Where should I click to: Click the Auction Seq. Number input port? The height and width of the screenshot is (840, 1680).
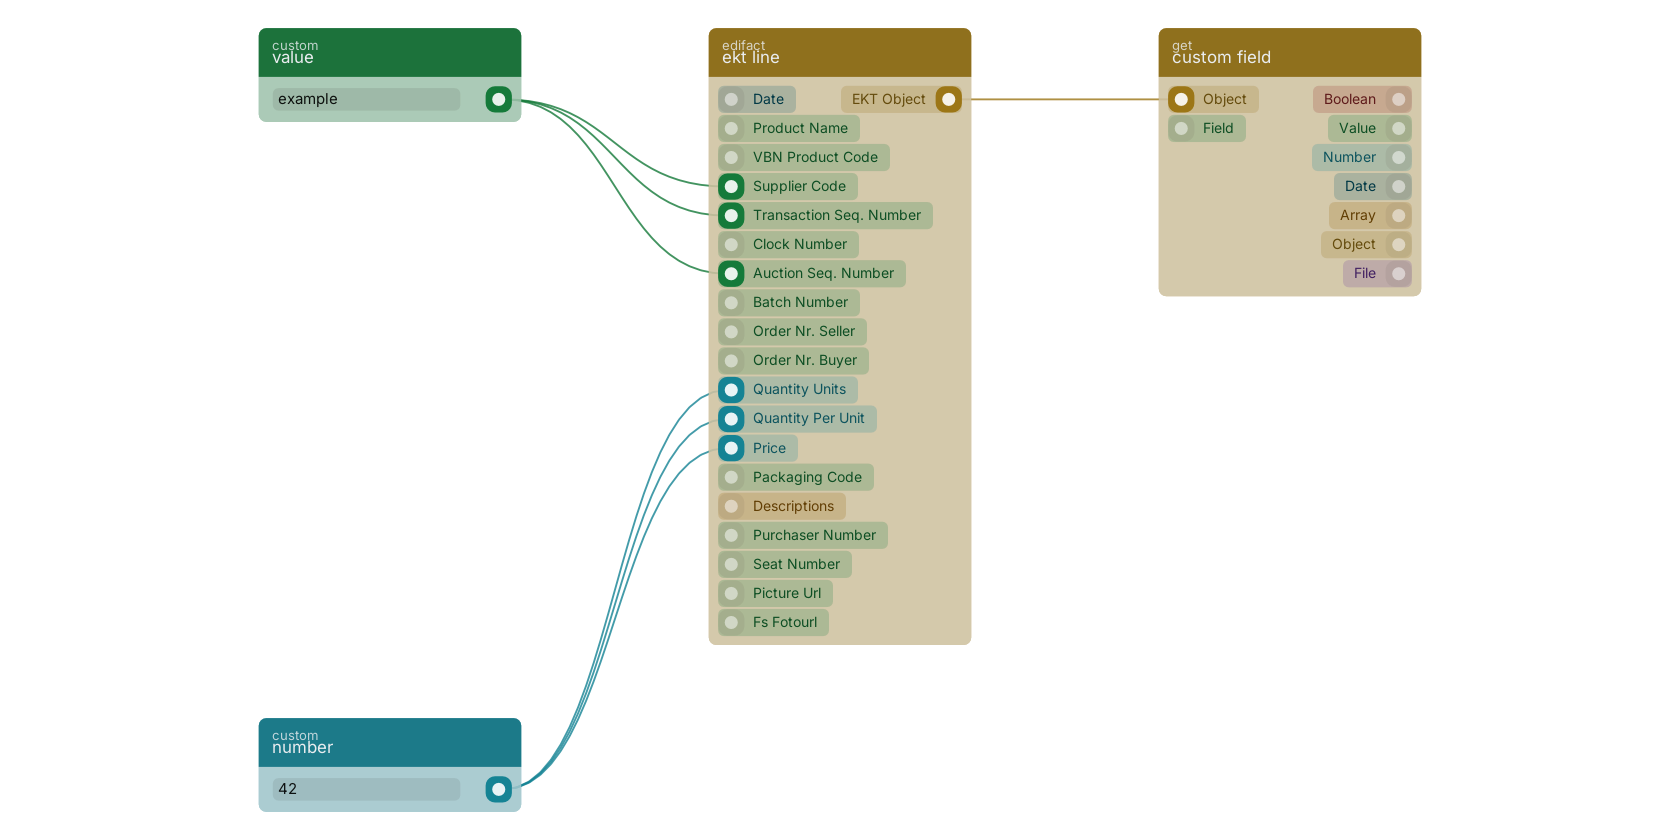731,273
